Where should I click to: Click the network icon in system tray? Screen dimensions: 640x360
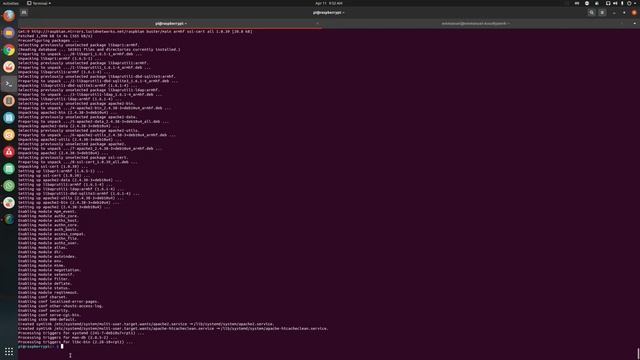pyautogui.click(x=608, y=3)
